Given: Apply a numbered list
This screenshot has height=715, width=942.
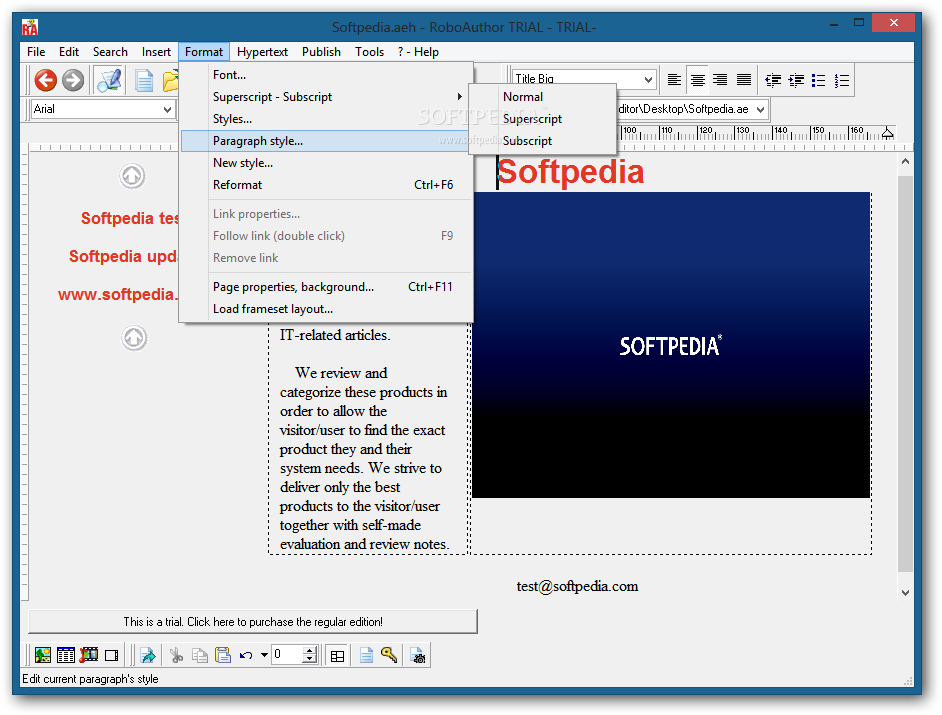Looking at the screenshot, I should tap(842, 80).
